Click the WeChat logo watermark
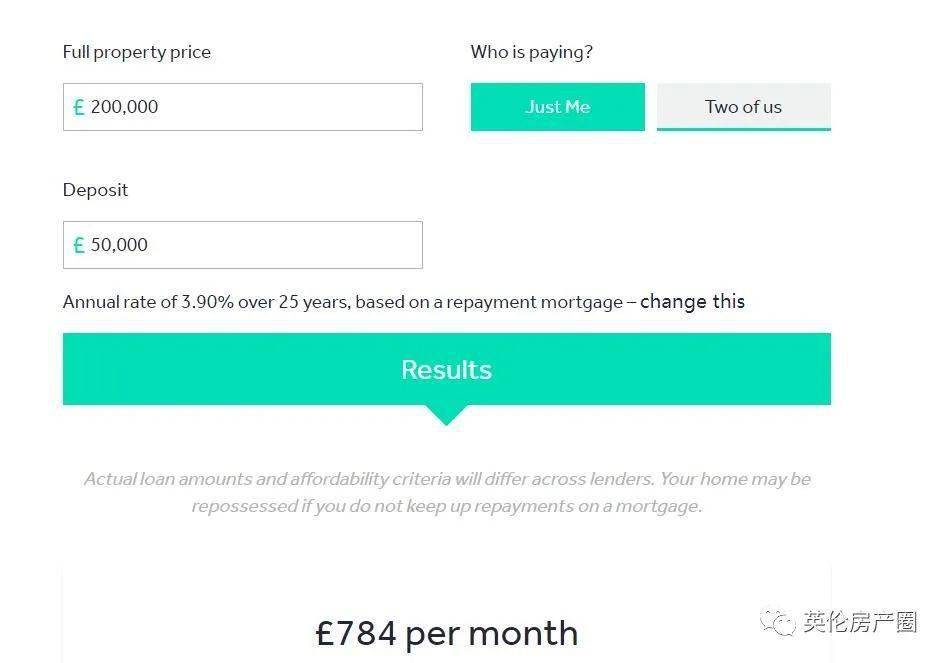Image resolution: width=948 pixels, height=663 pixels. [778, 623]
